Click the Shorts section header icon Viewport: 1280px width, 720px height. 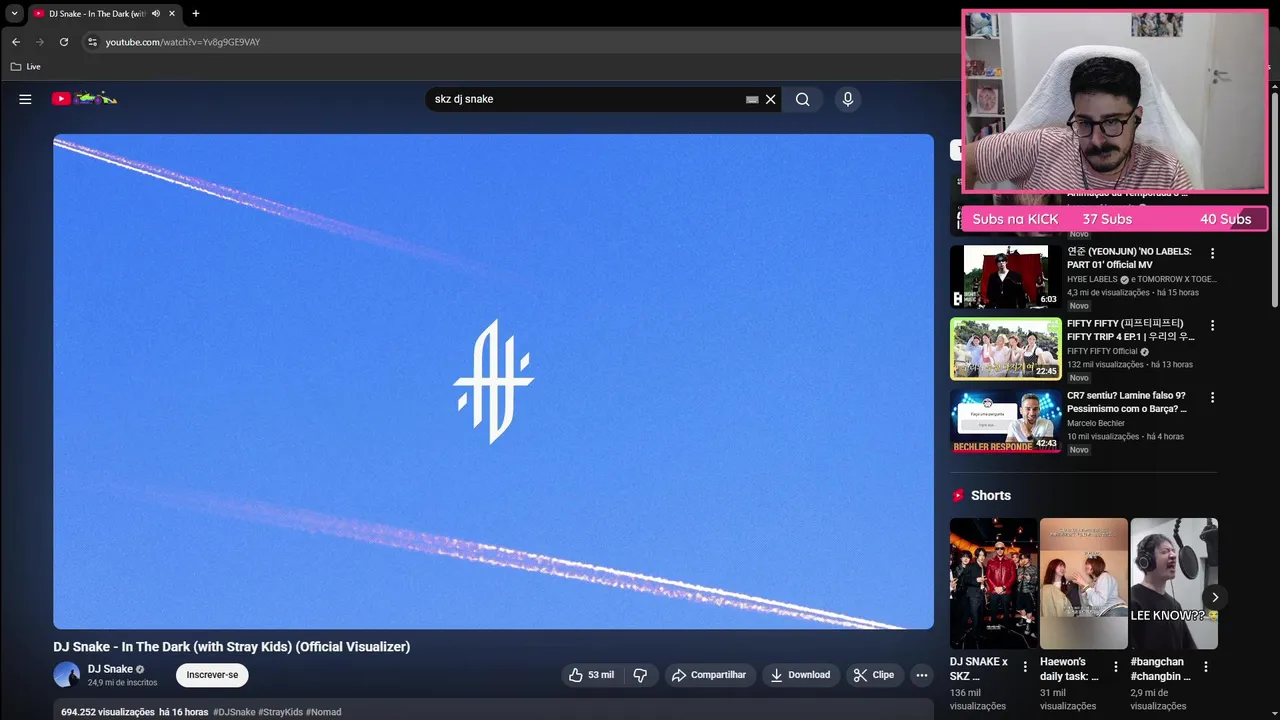click(958, 495)
